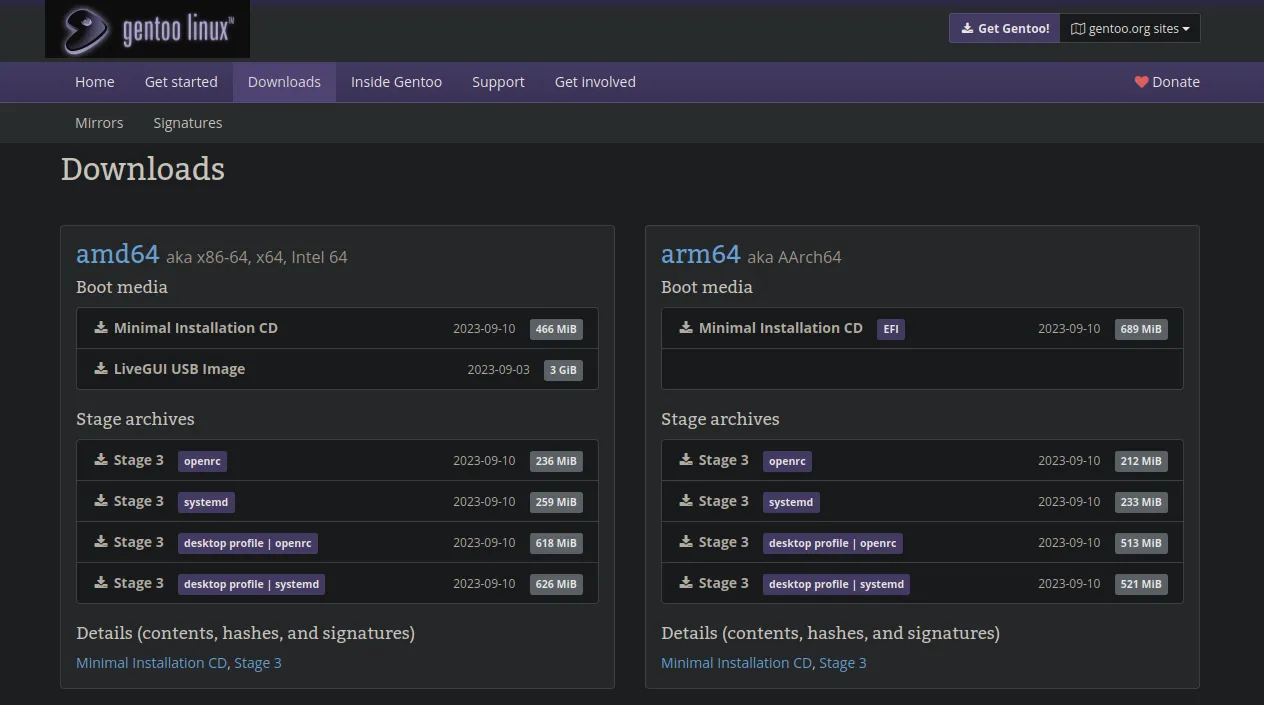The image size is (1264, 705).
Task: Click the Gentoo Linux logo
Action: (x=147, y=29)
